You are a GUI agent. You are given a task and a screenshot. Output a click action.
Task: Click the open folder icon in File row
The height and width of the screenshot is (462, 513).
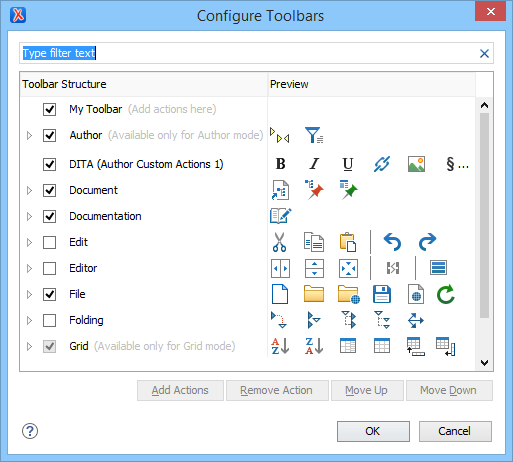click(314, 294)
